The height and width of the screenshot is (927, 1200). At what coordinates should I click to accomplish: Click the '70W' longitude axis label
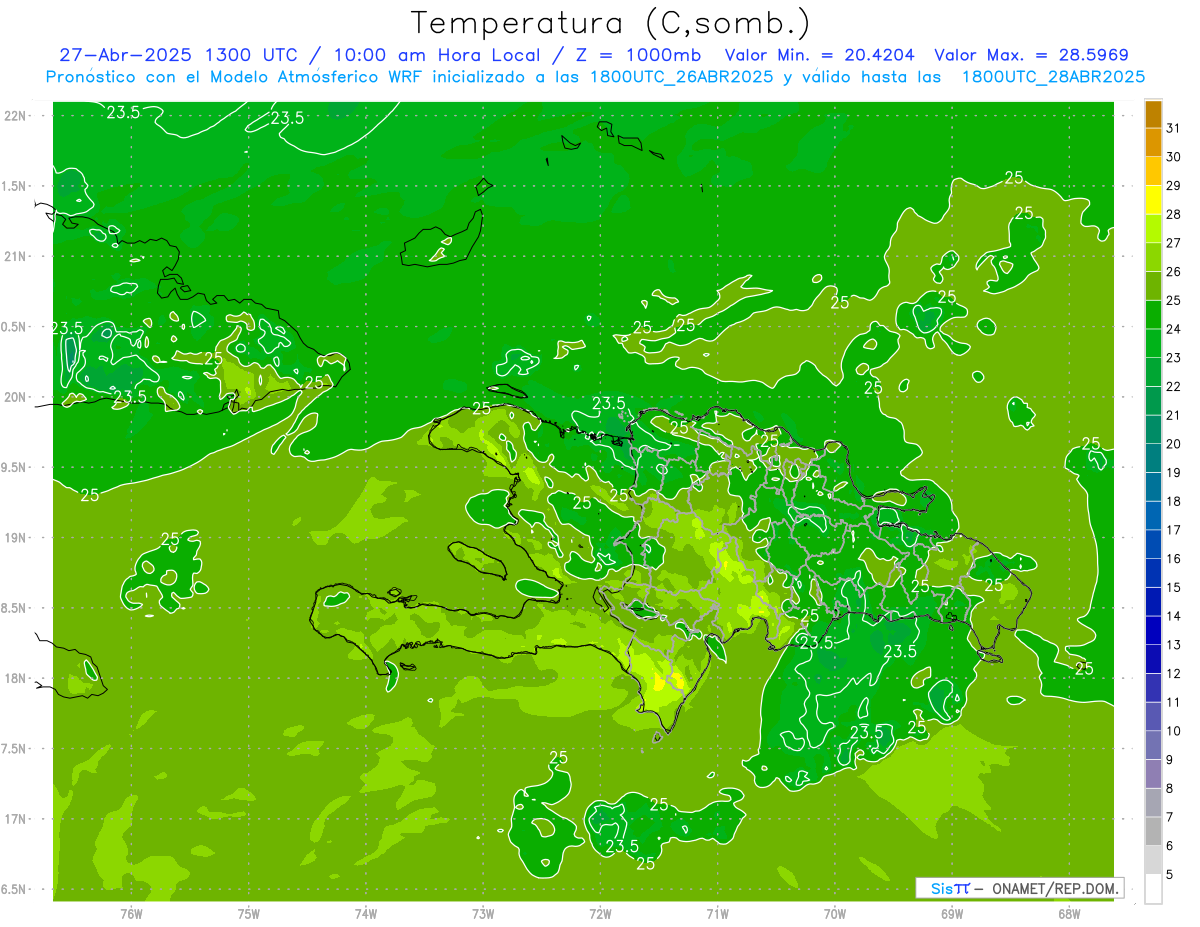coord(834,912)
